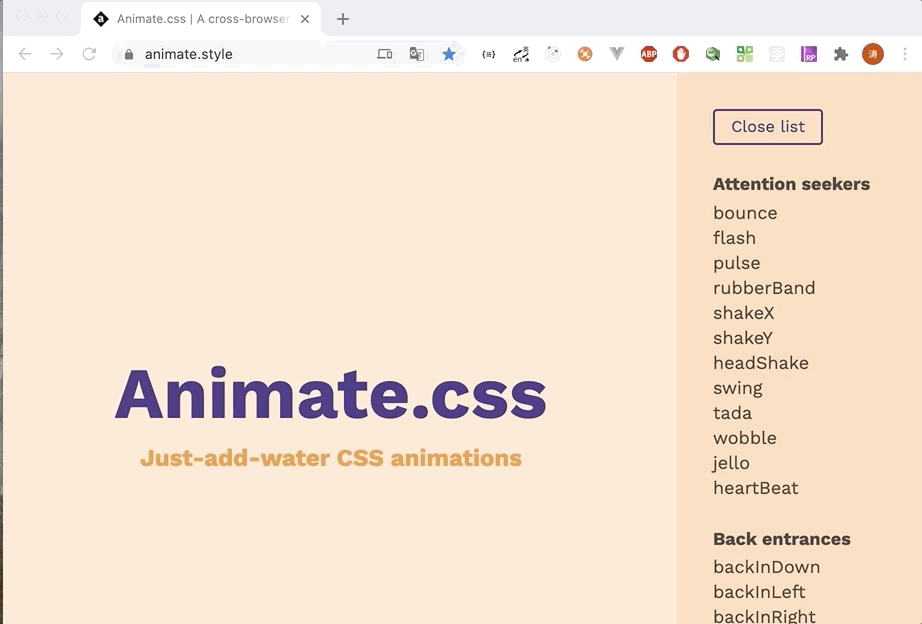
Task: Open the red stop-hand AdBlock extension
Action: [x=681, y=54]
